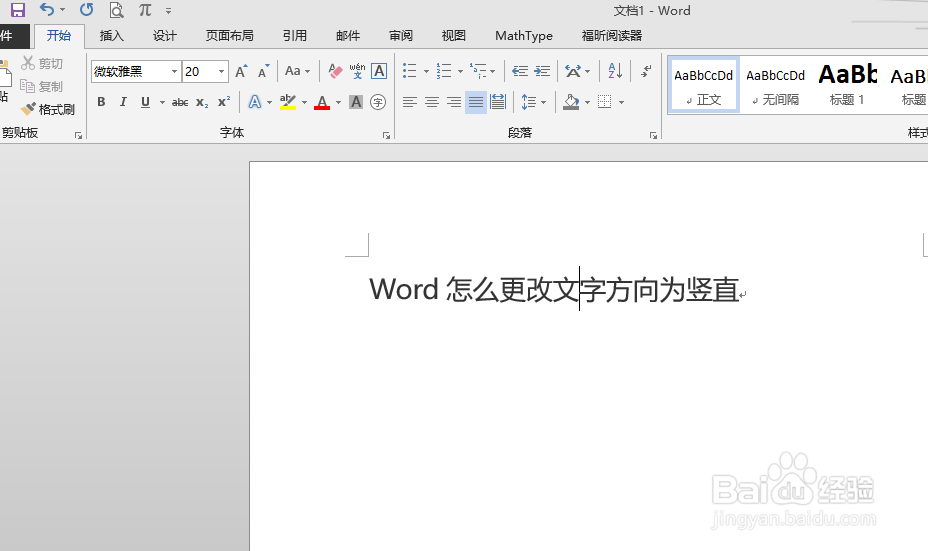The height and width of the screenshot is (551, 928).
Task: Clear all formatting with eraser icon
Action: click(x=335, y=71)
